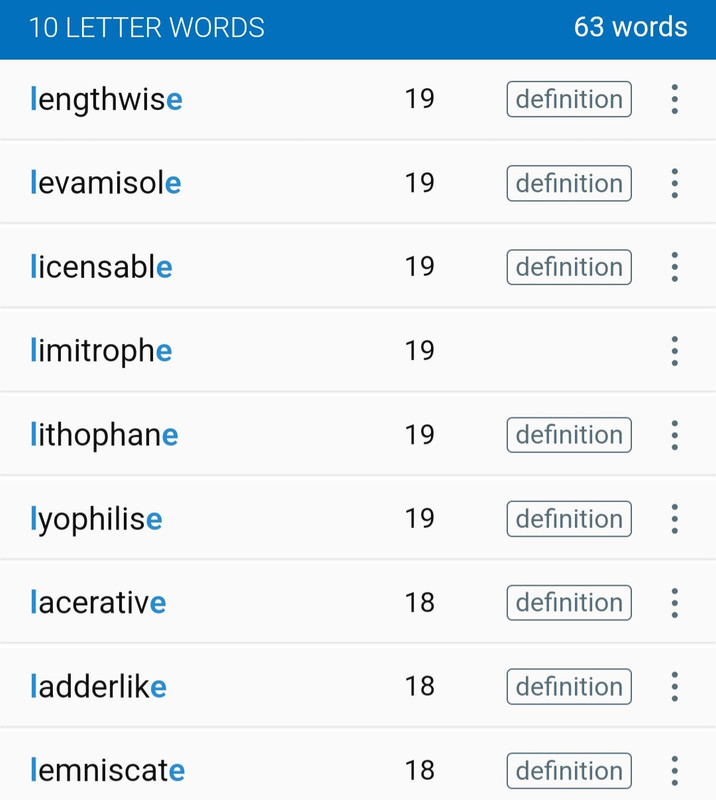Screen dimensions: 716x800
Task: Open the three-dot menu for lemniscate
Action: click(674, 770)
